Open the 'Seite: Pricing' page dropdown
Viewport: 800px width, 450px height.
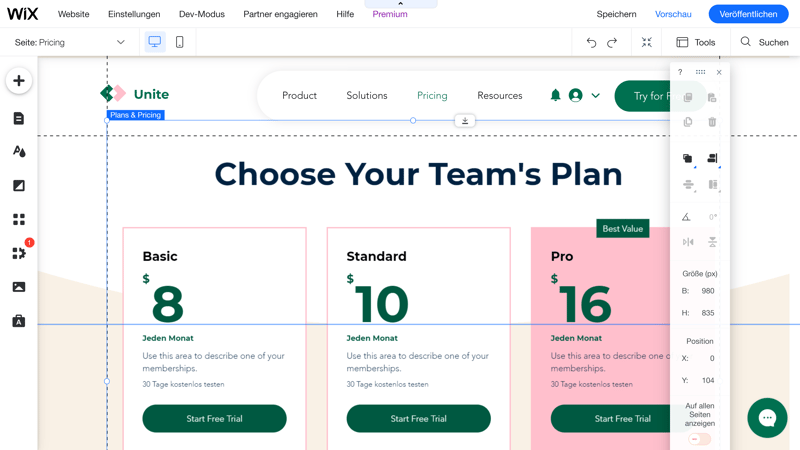click(x=69, y=42)
